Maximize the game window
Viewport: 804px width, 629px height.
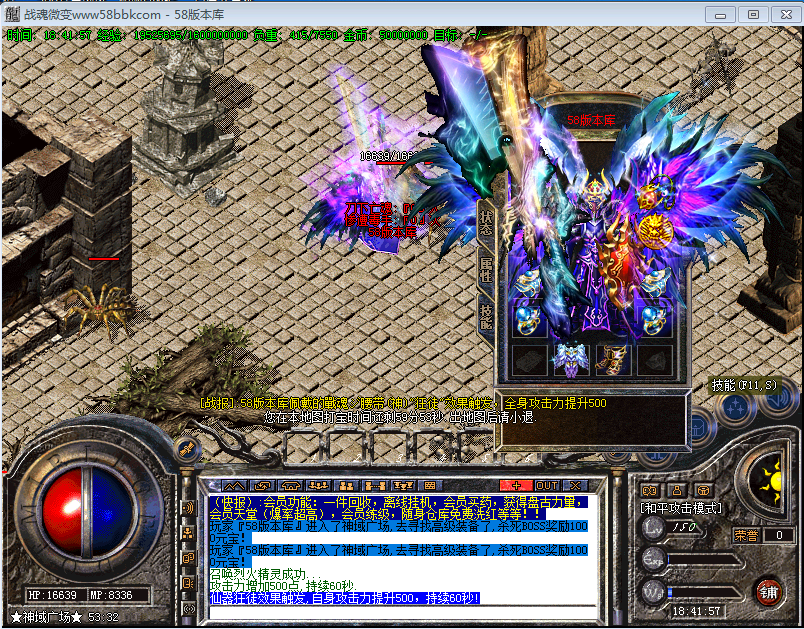coord(753,14)
